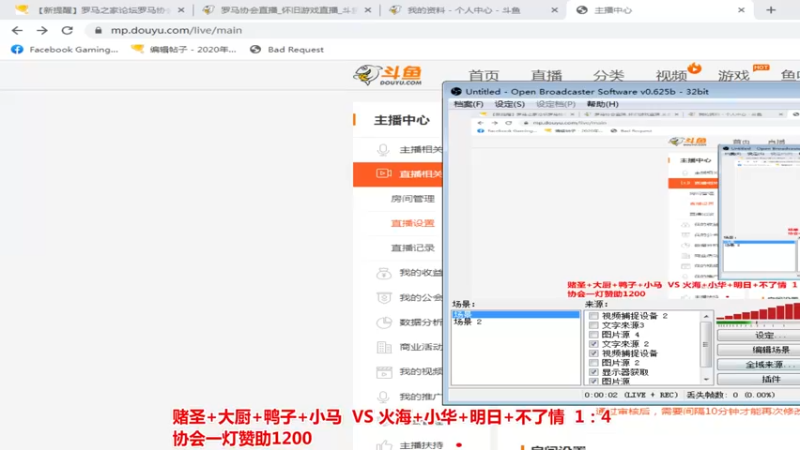Click the OBS 插件 button
Viewport: 800px width, 450px height.
tap(760, 379)
